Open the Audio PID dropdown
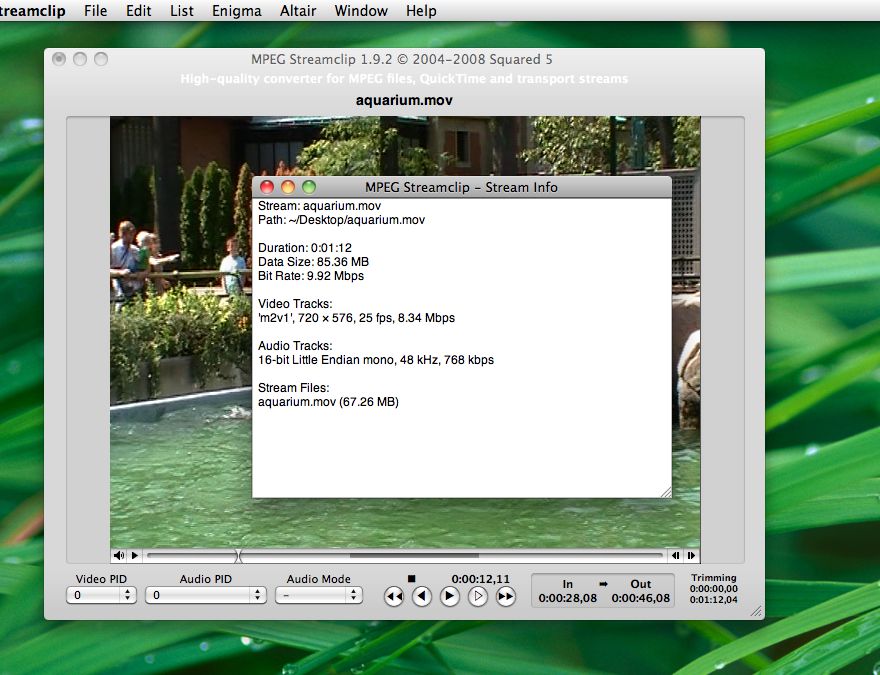The width and height of the screenshot is (880, 675). coord(205,595)
